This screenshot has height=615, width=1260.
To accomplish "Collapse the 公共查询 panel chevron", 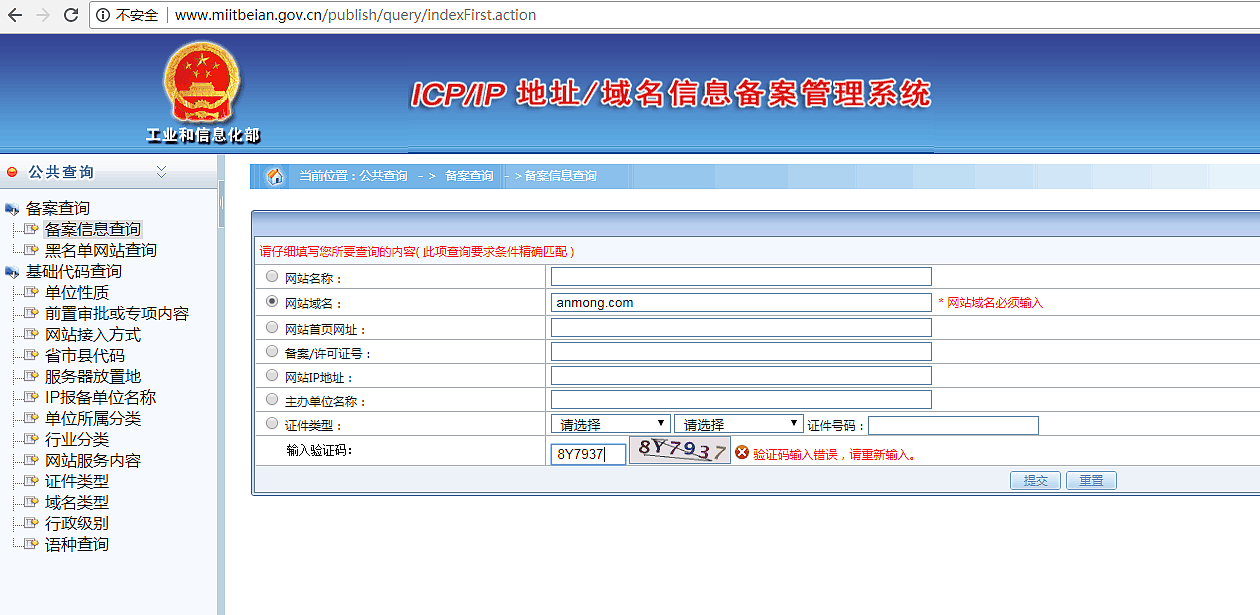I will (x=161, y=171).
